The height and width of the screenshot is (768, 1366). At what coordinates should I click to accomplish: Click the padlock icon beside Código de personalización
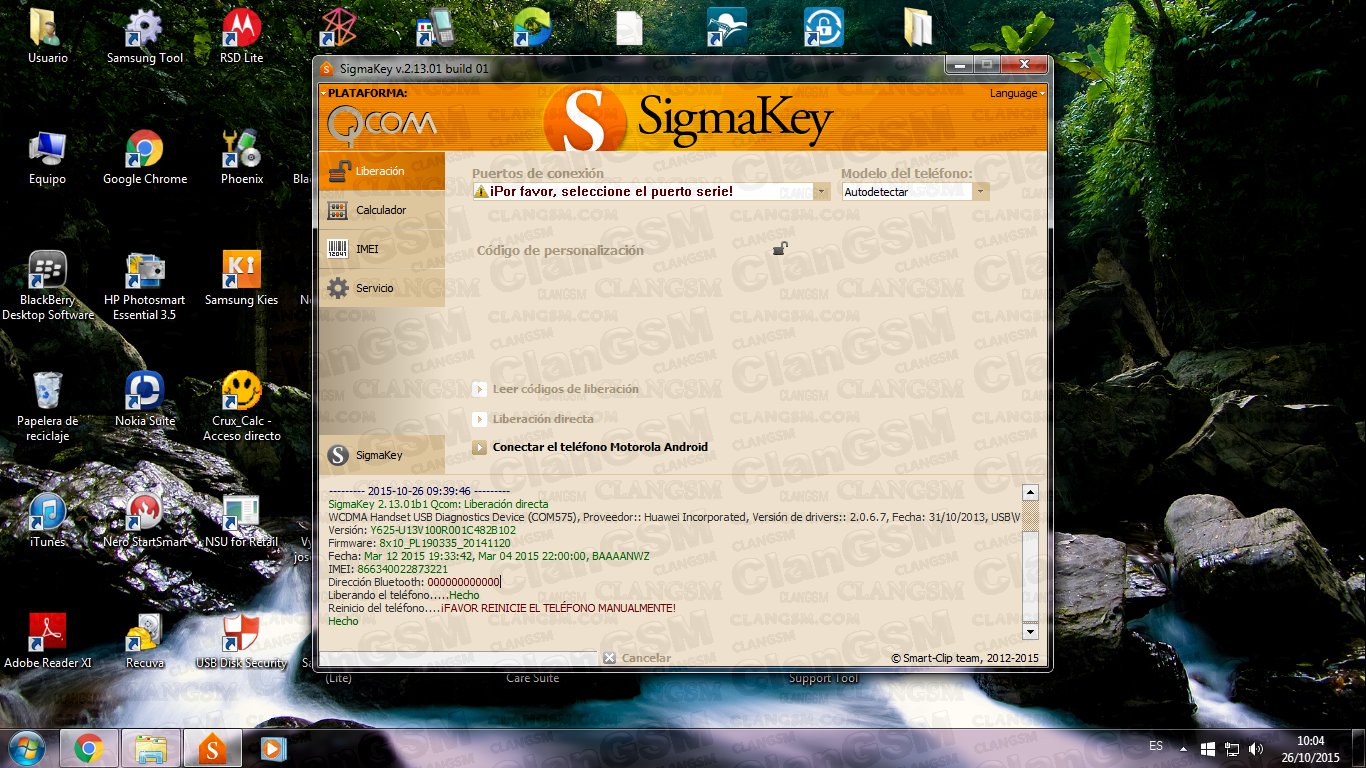point(781,250)
